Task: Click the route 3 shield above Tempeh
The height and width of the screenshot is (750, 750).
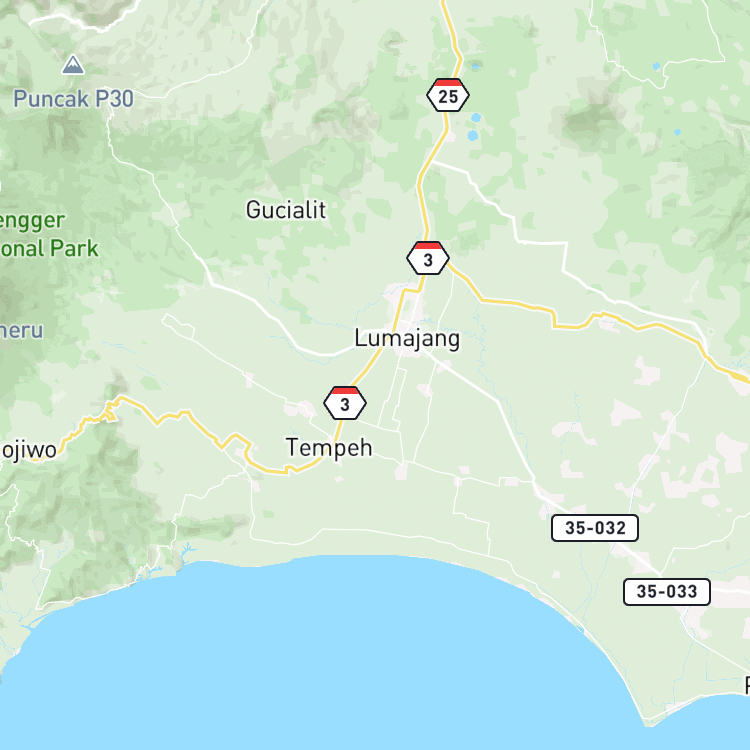Action: [x=345, y=403]
